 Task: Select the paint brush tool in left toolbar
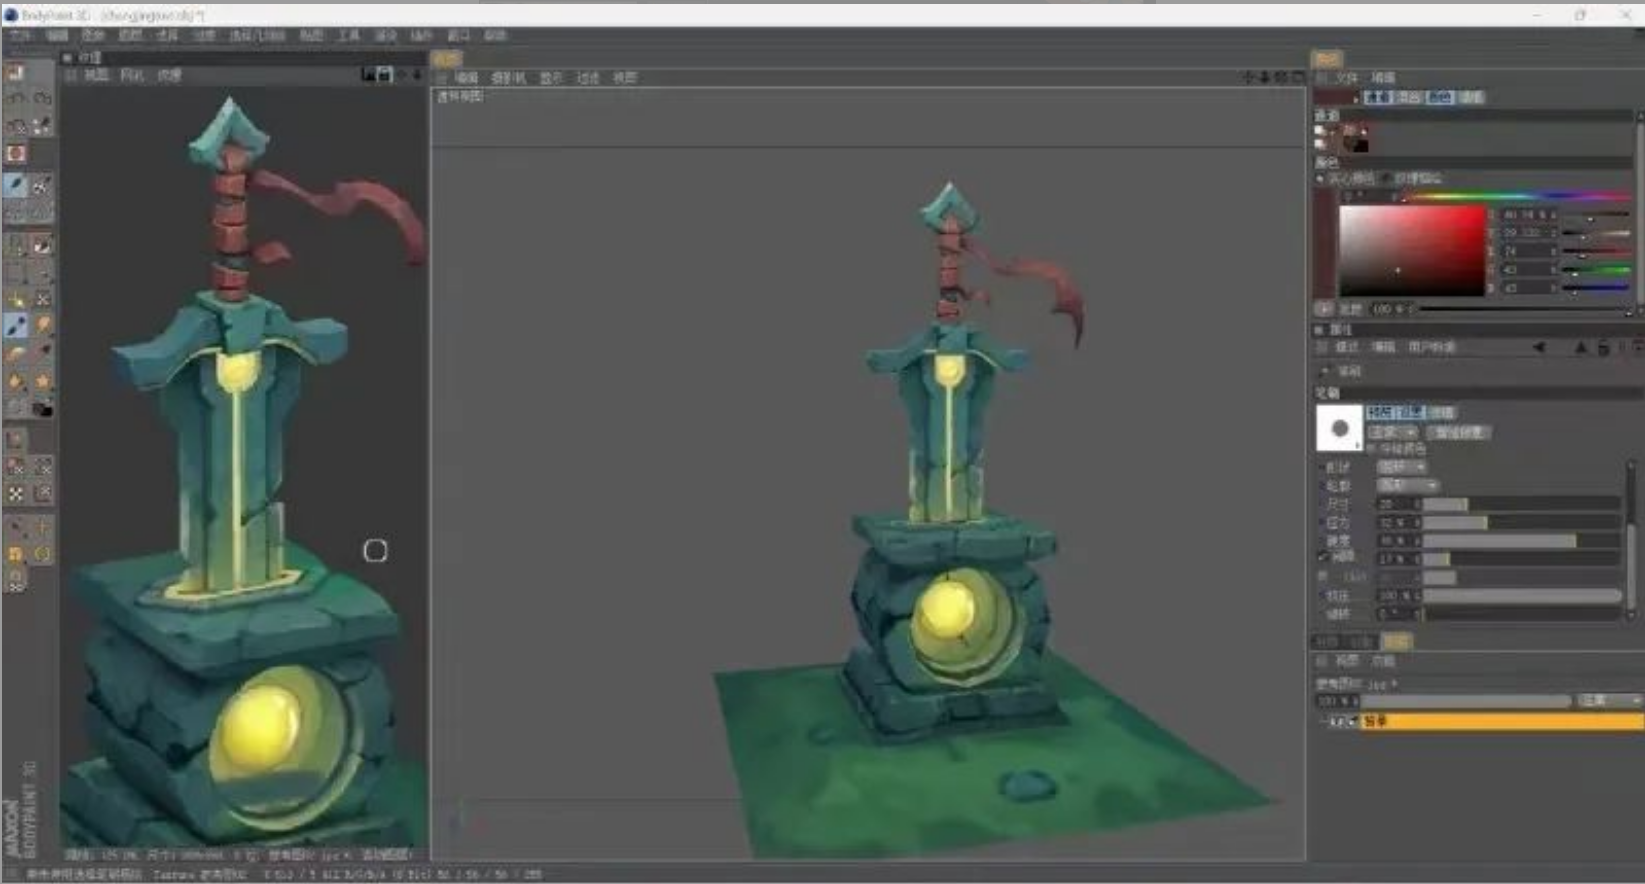(x=16, y=185)
